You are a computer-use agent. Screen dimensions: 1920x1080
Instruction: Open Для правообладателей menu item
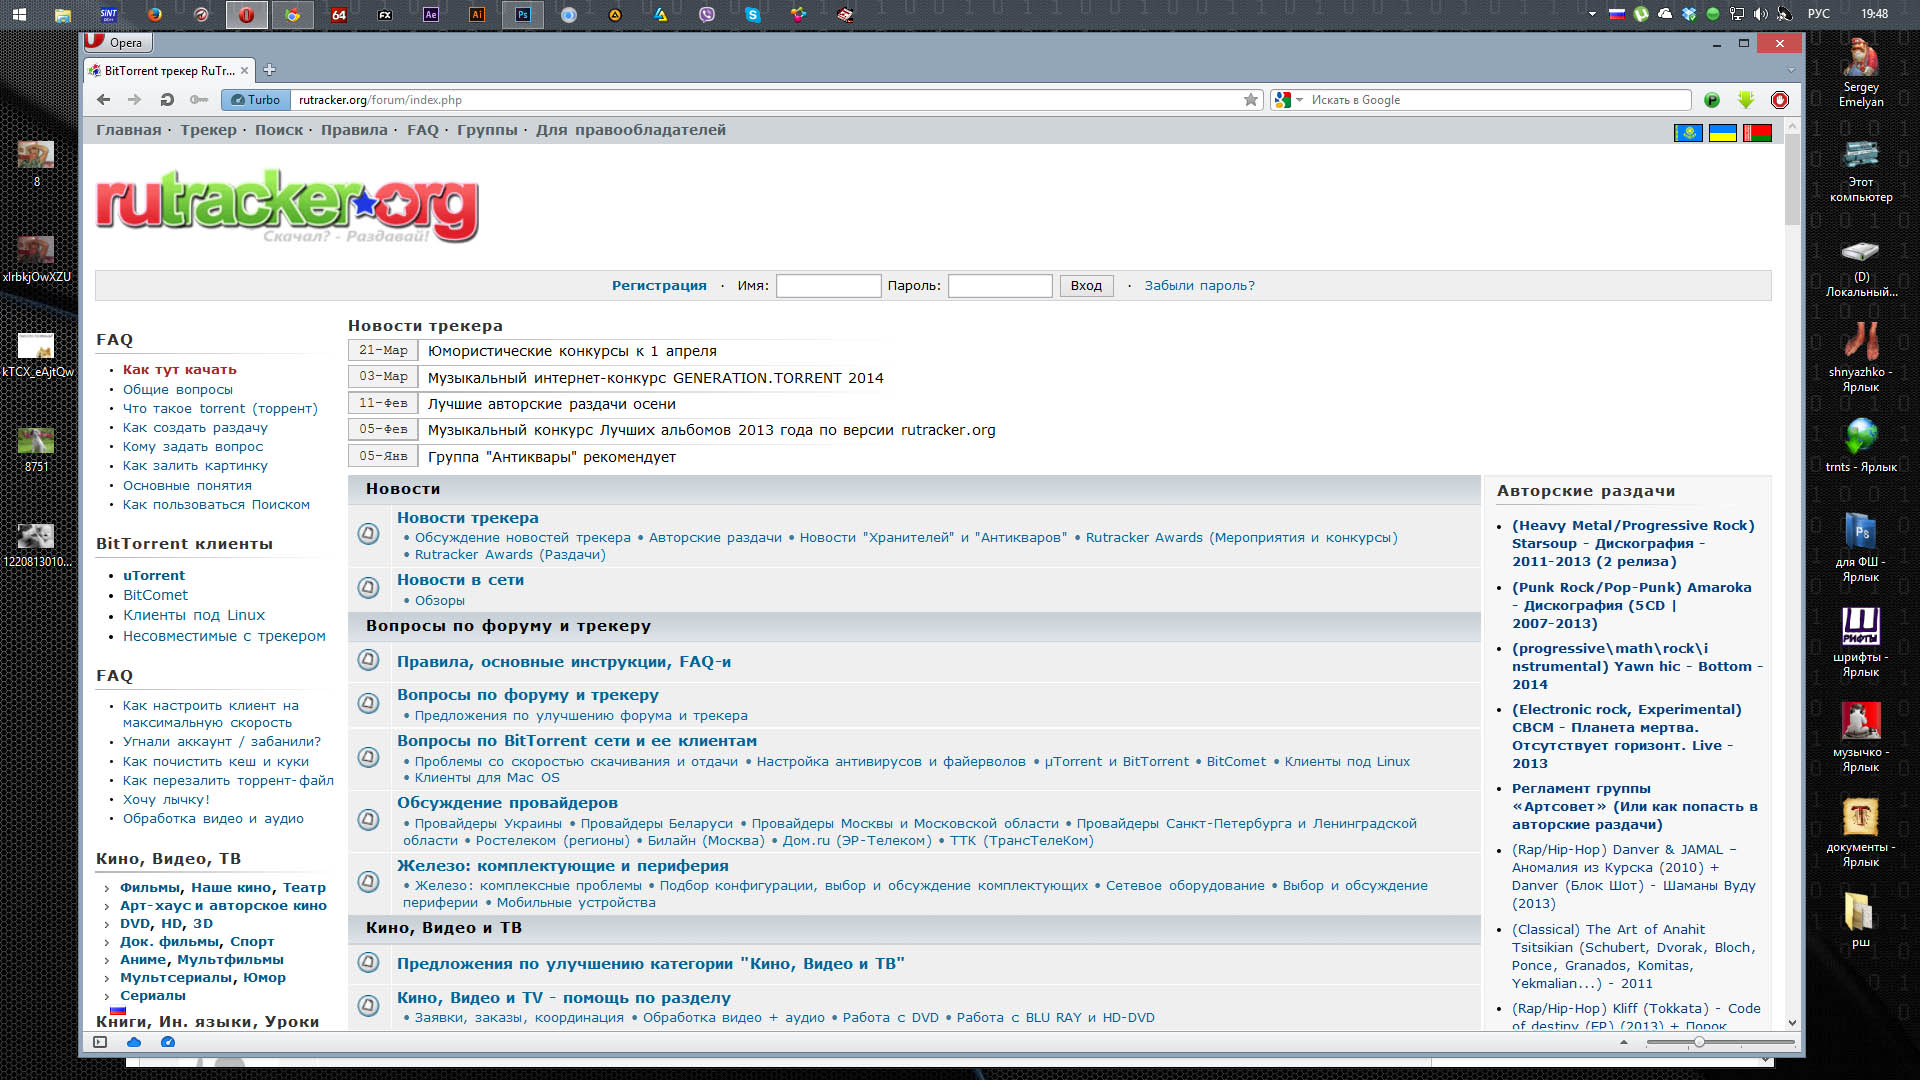click(x=631, y=130)
